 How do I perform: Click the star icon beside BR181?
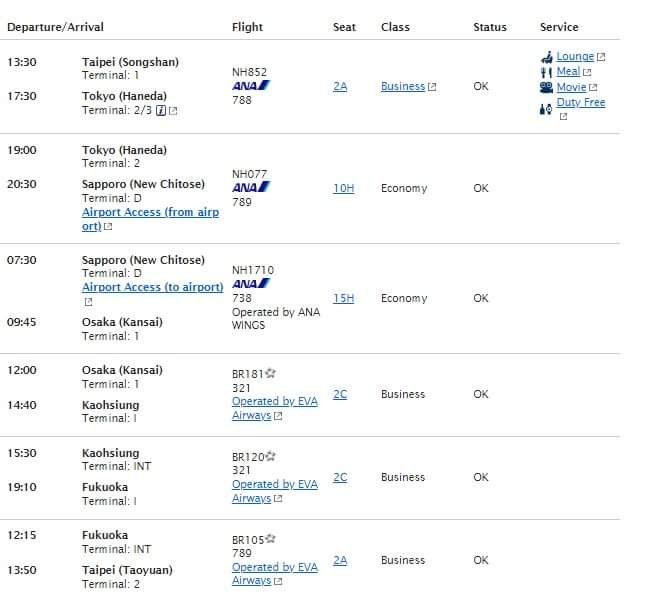tap(270, 374)
